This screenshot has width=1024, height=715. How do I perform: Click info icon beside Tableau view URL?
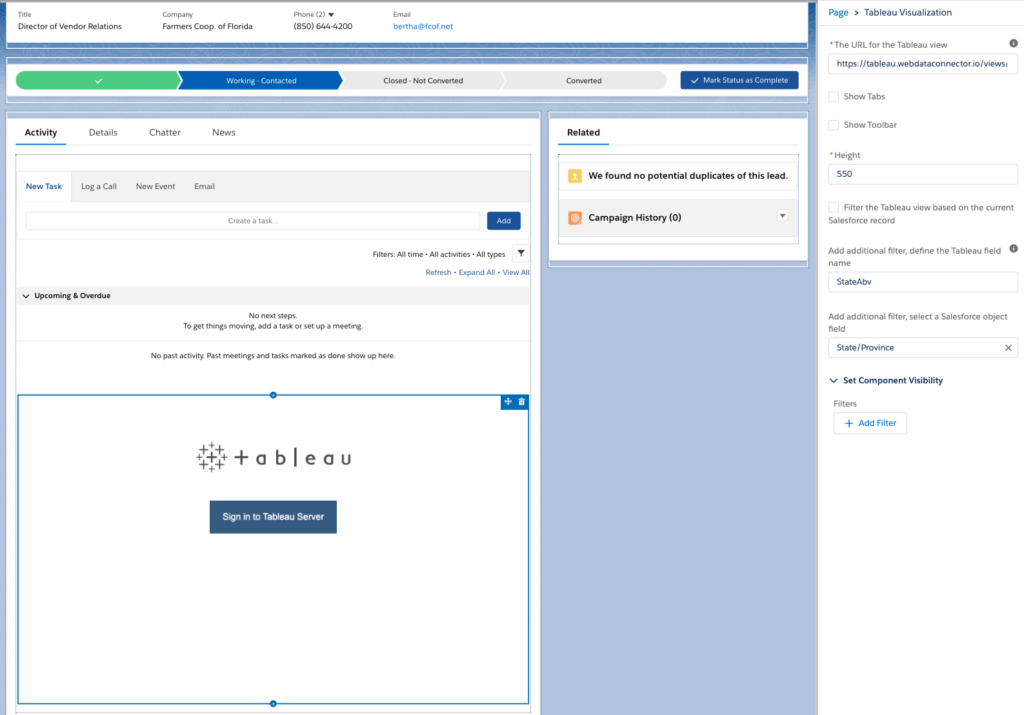coord(1013,44)
